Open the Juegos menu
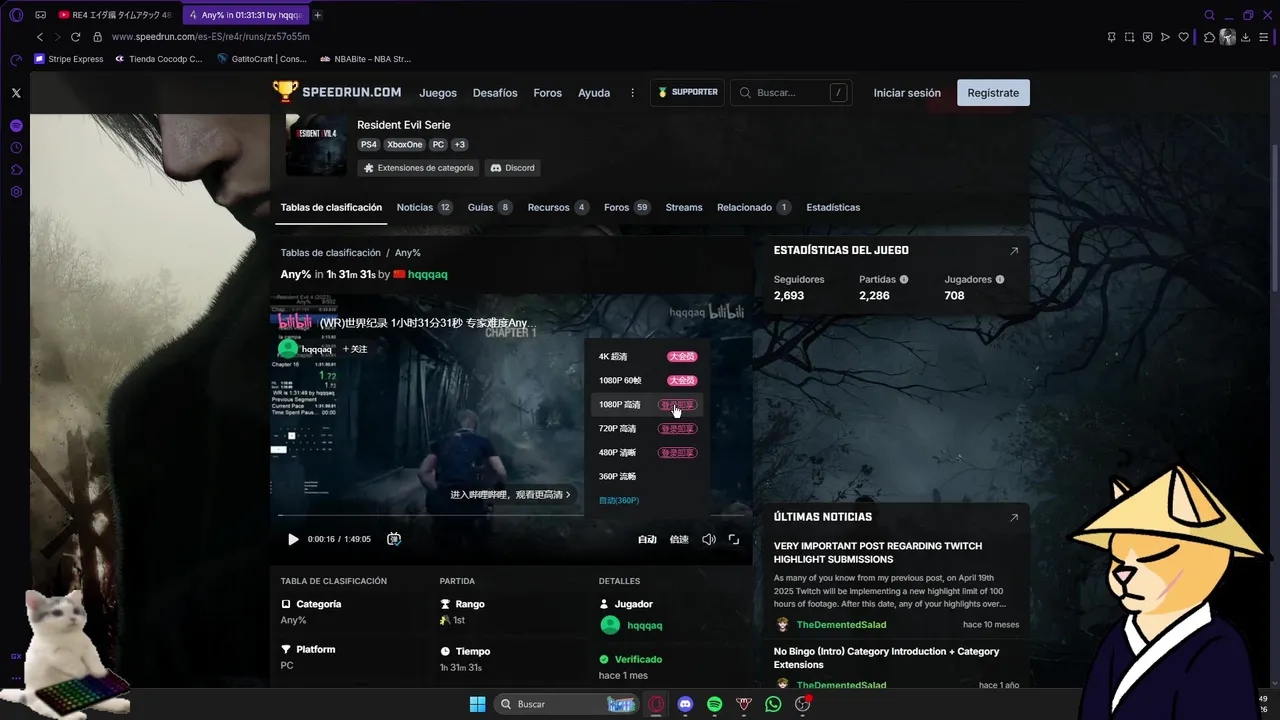This screenshot has width=1280, height=720. click(438, 93)
